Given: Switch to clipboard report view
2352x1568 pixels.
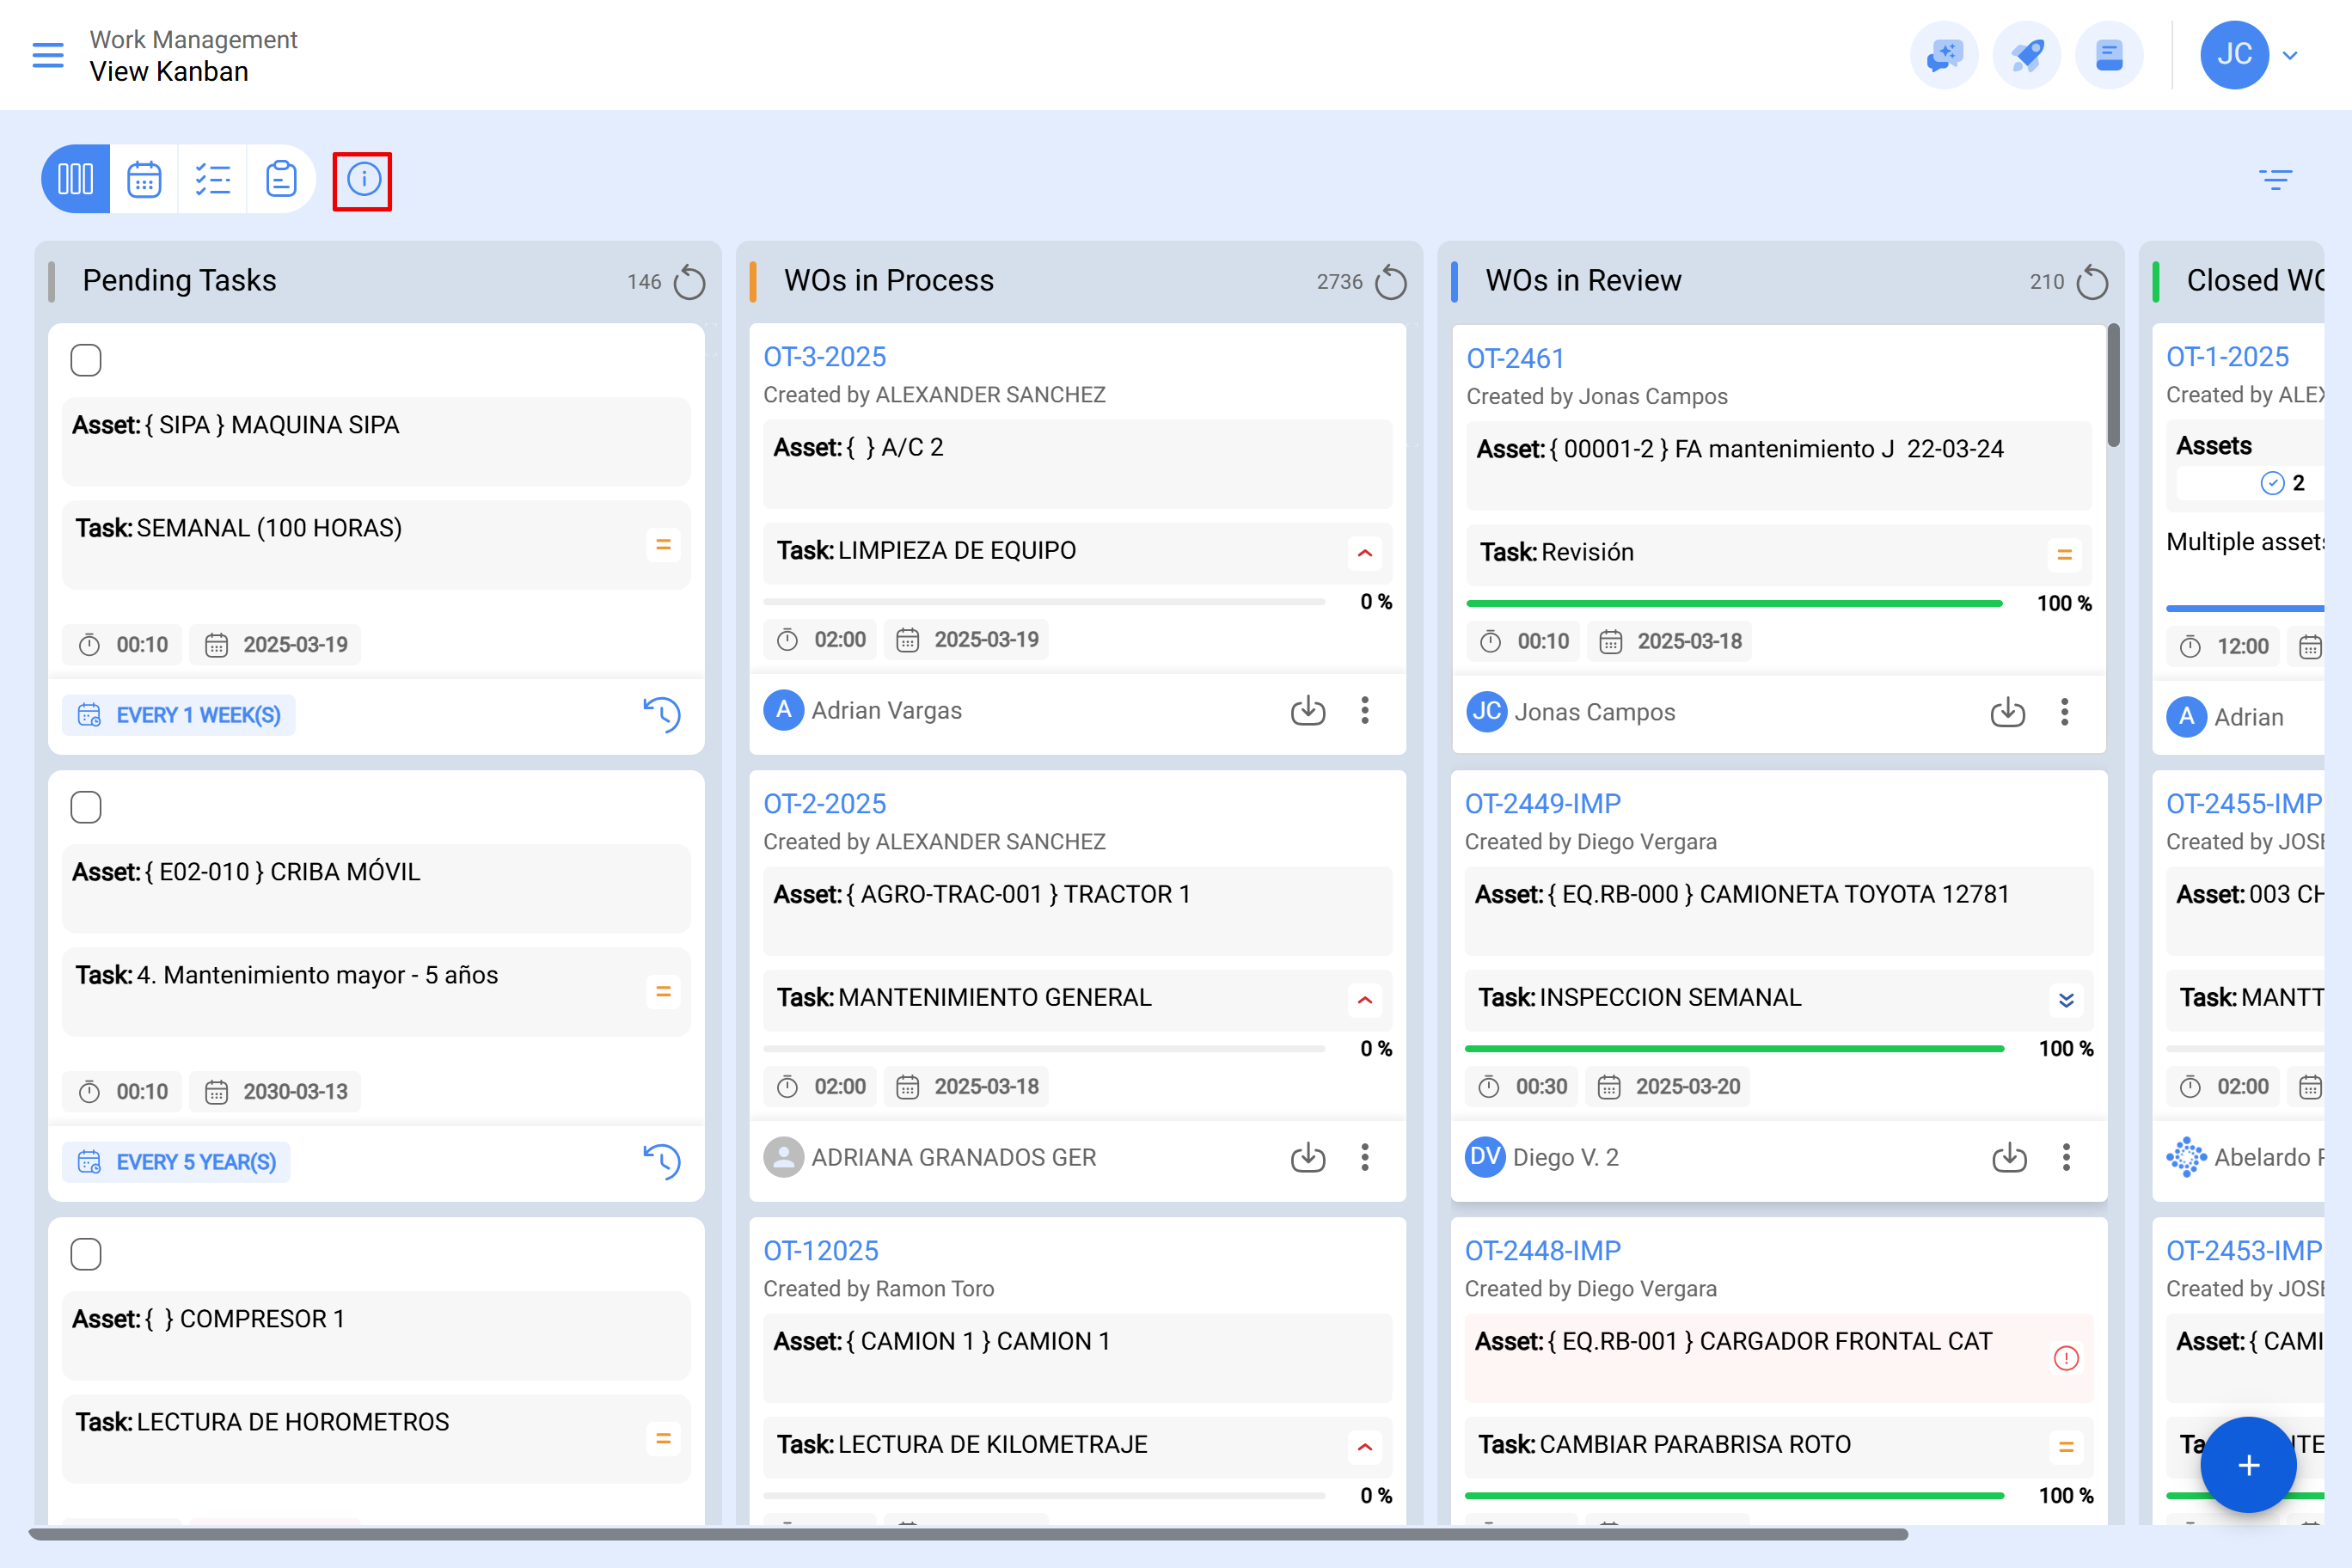Looking at the screenshot, I should point(281,179).
